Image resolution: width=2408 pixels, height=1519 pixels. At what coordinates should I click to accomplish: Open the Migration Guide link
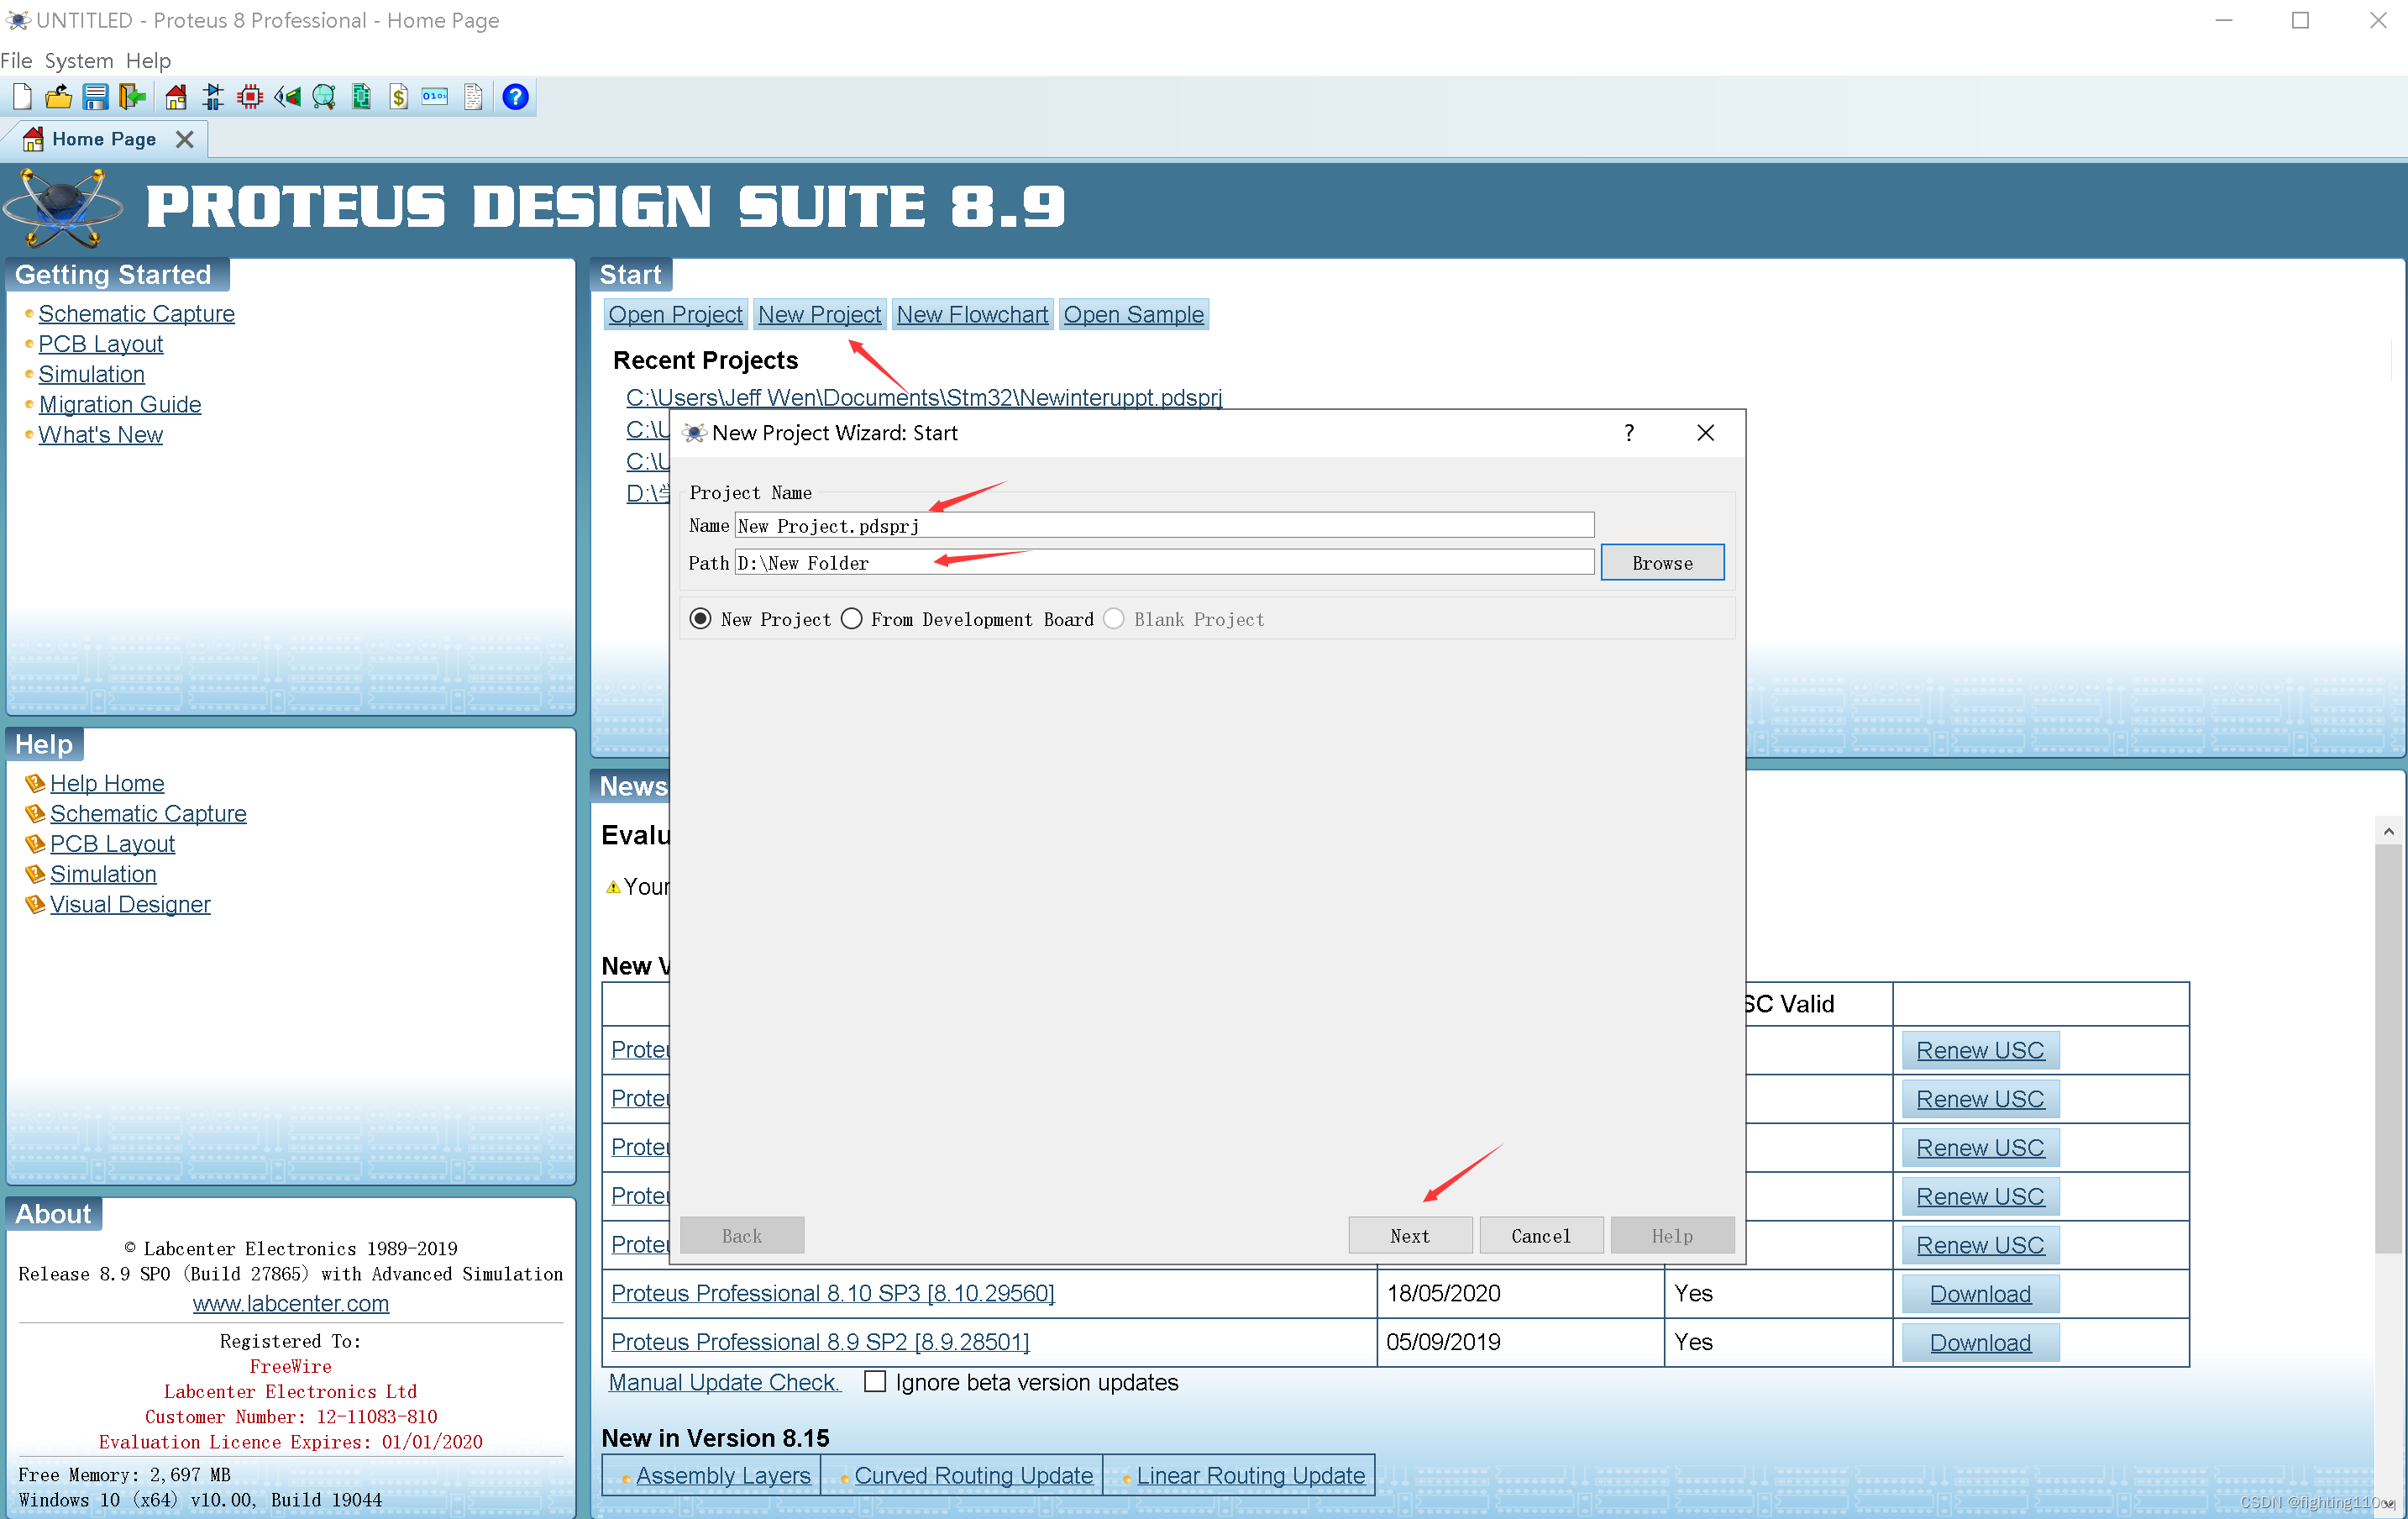click(x=120, y=405)
